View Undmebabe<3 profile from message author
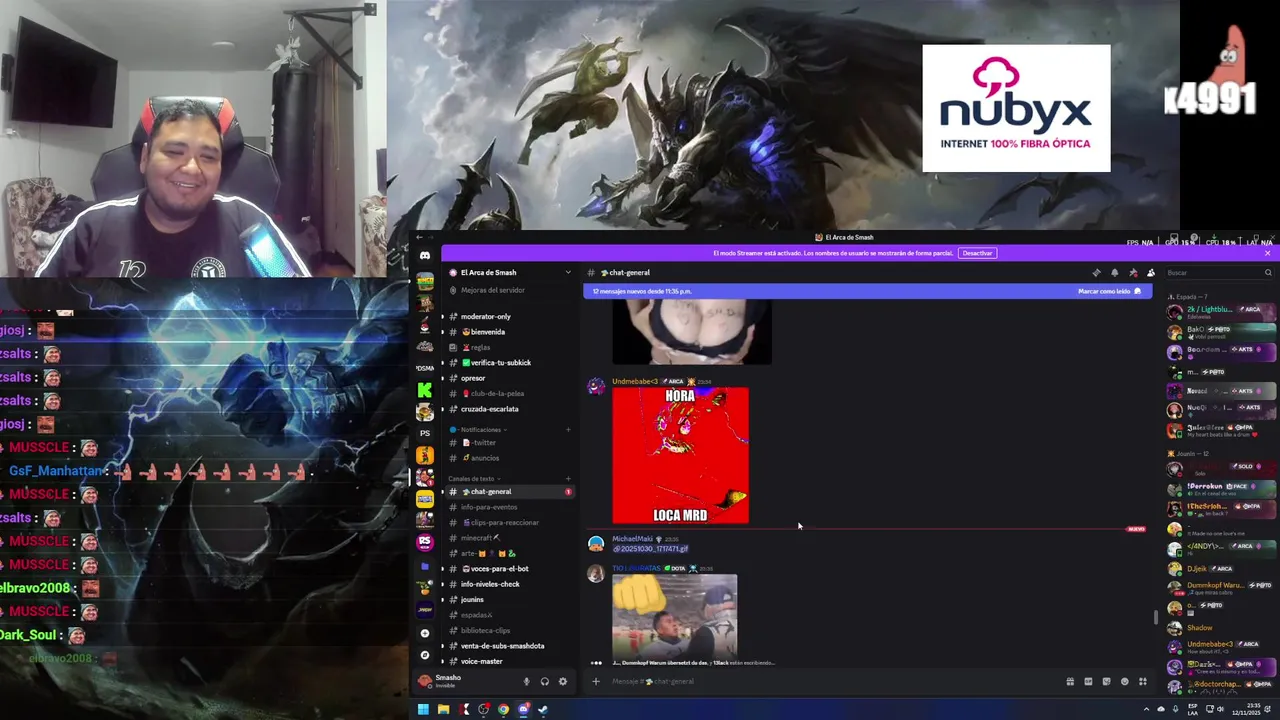Viewport: 1280px width, 720px height. point(635,381)
